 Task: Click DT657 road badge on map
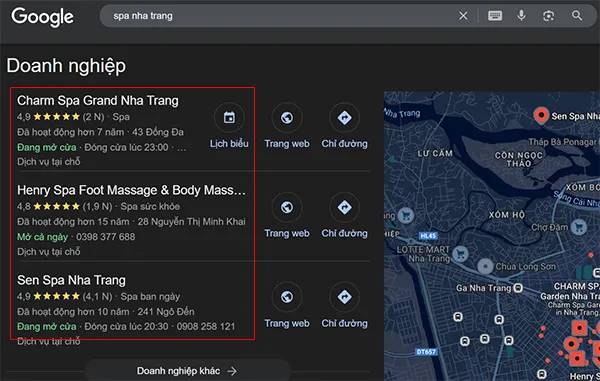(x=426, y=352)
